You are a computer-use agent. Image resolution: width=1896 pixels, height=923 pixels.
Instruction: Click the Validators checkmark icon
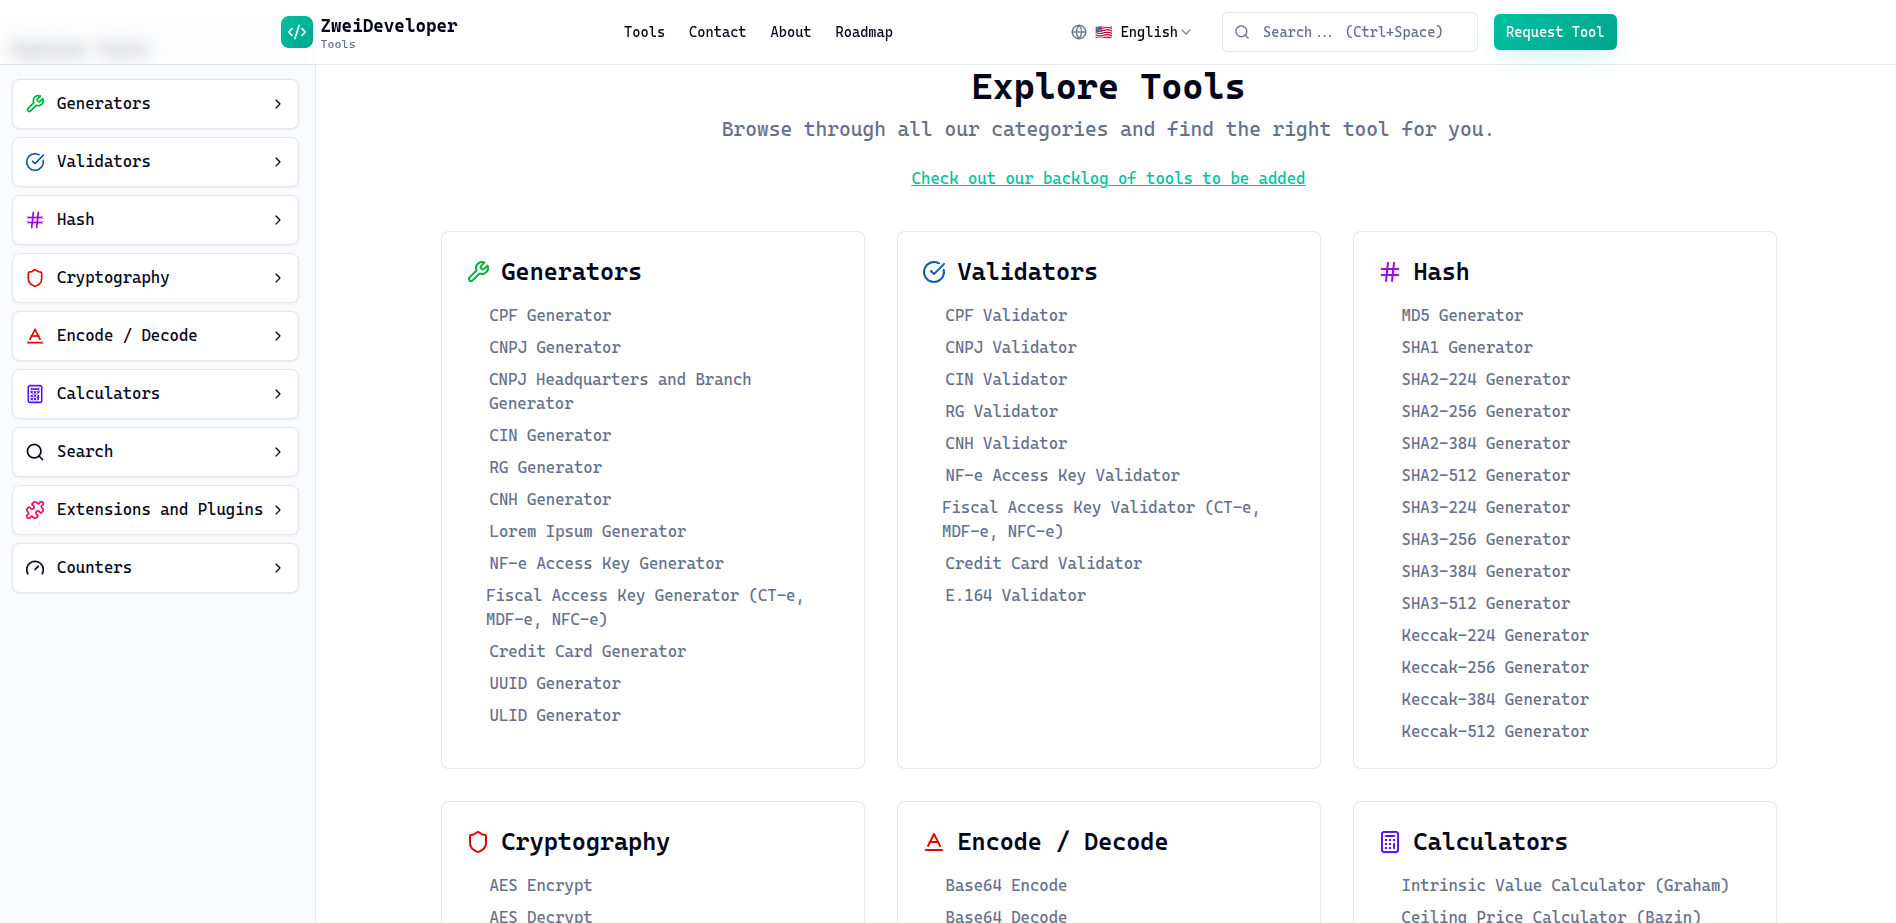(36, 161)
